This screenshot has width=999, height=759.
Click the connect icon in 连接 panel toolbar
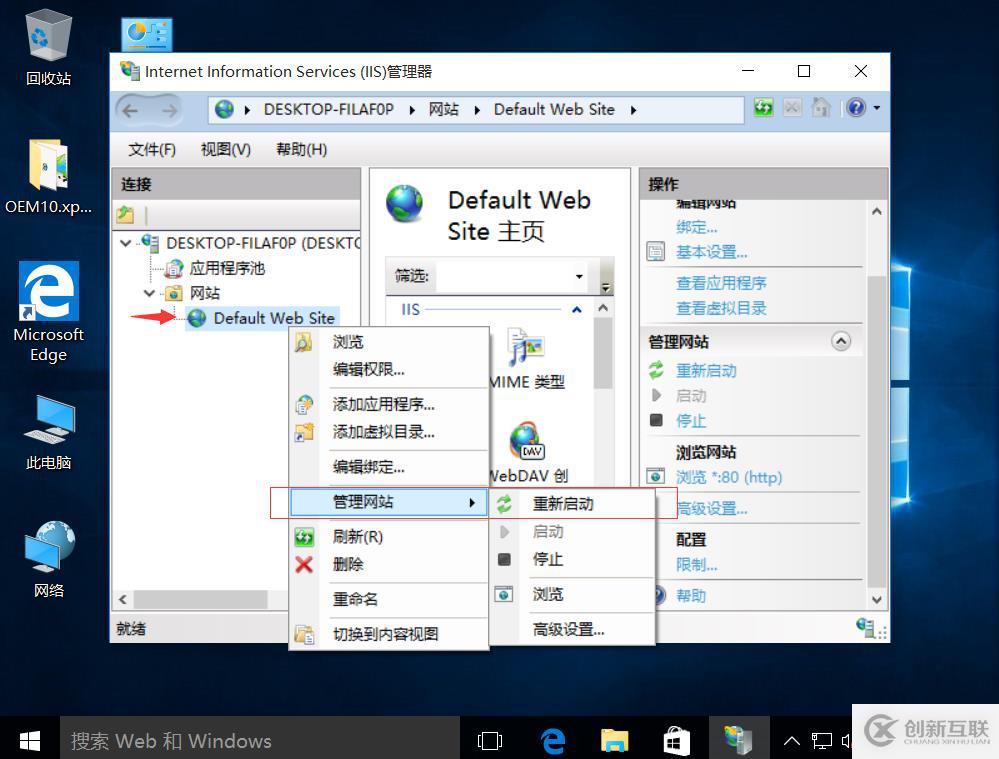pos(126,215)
